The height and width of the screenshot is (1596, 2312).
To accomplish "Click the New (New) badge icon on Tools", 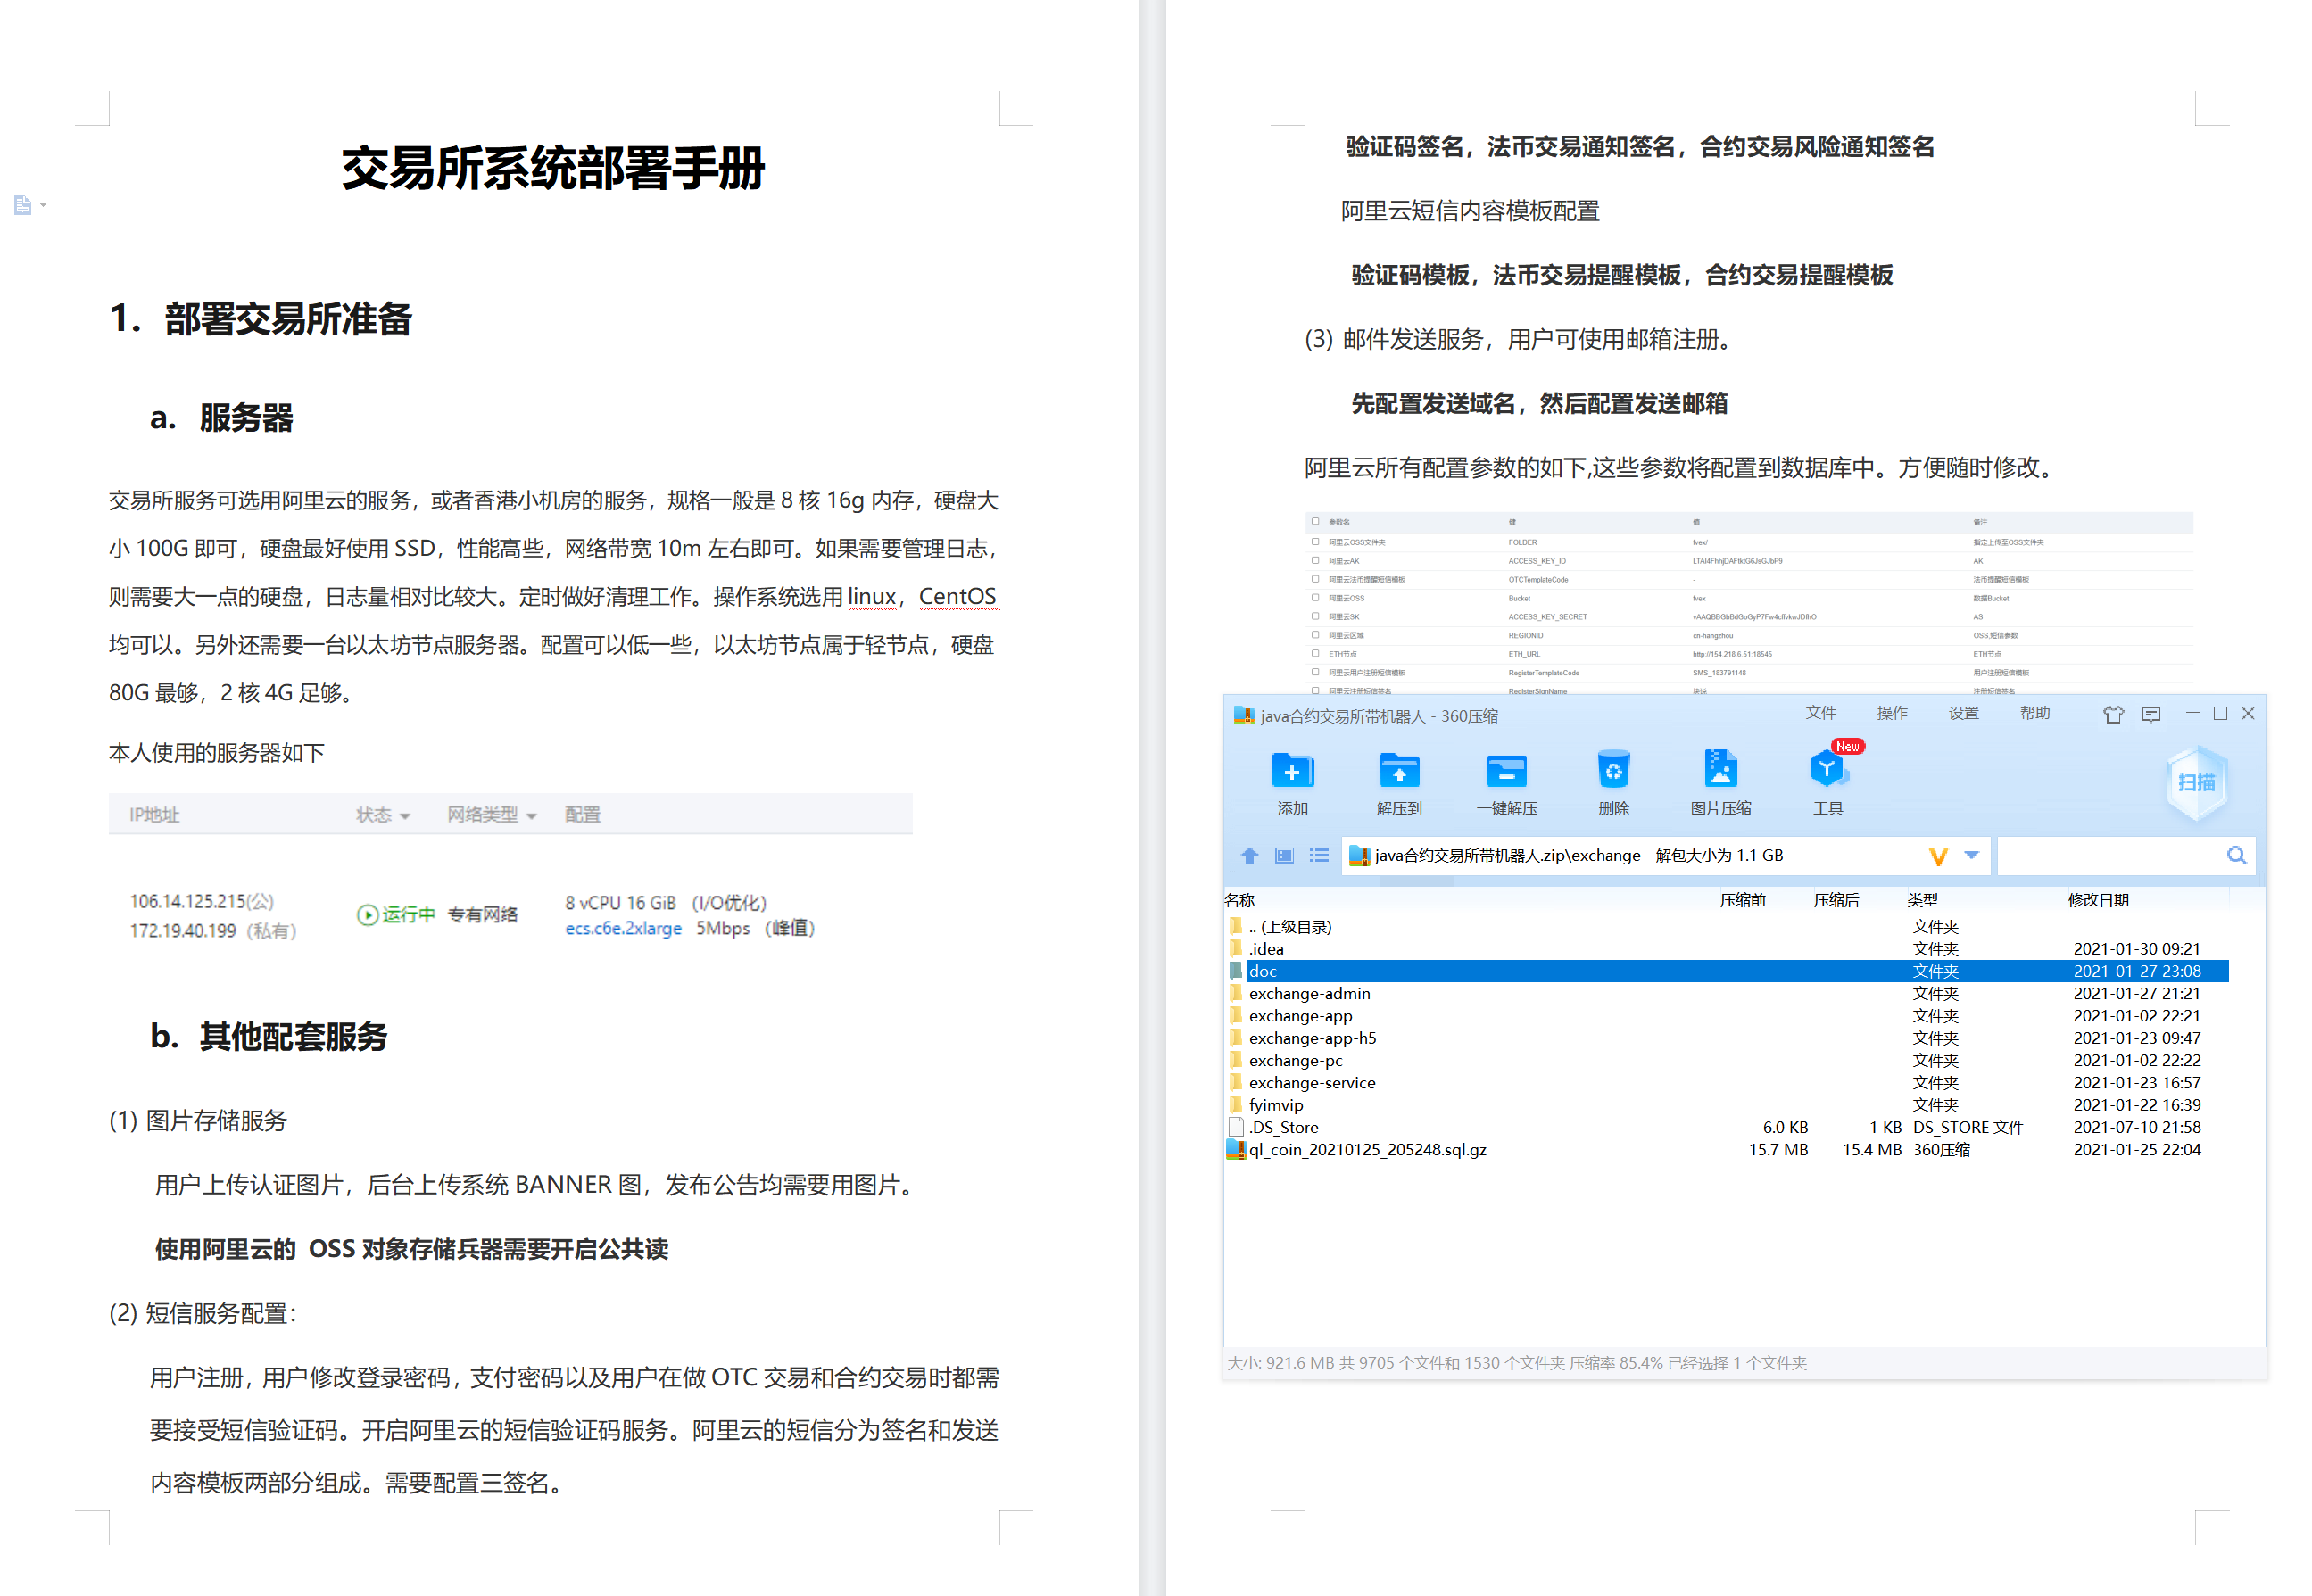I will pyautogui.click(x=1844, y=746).
